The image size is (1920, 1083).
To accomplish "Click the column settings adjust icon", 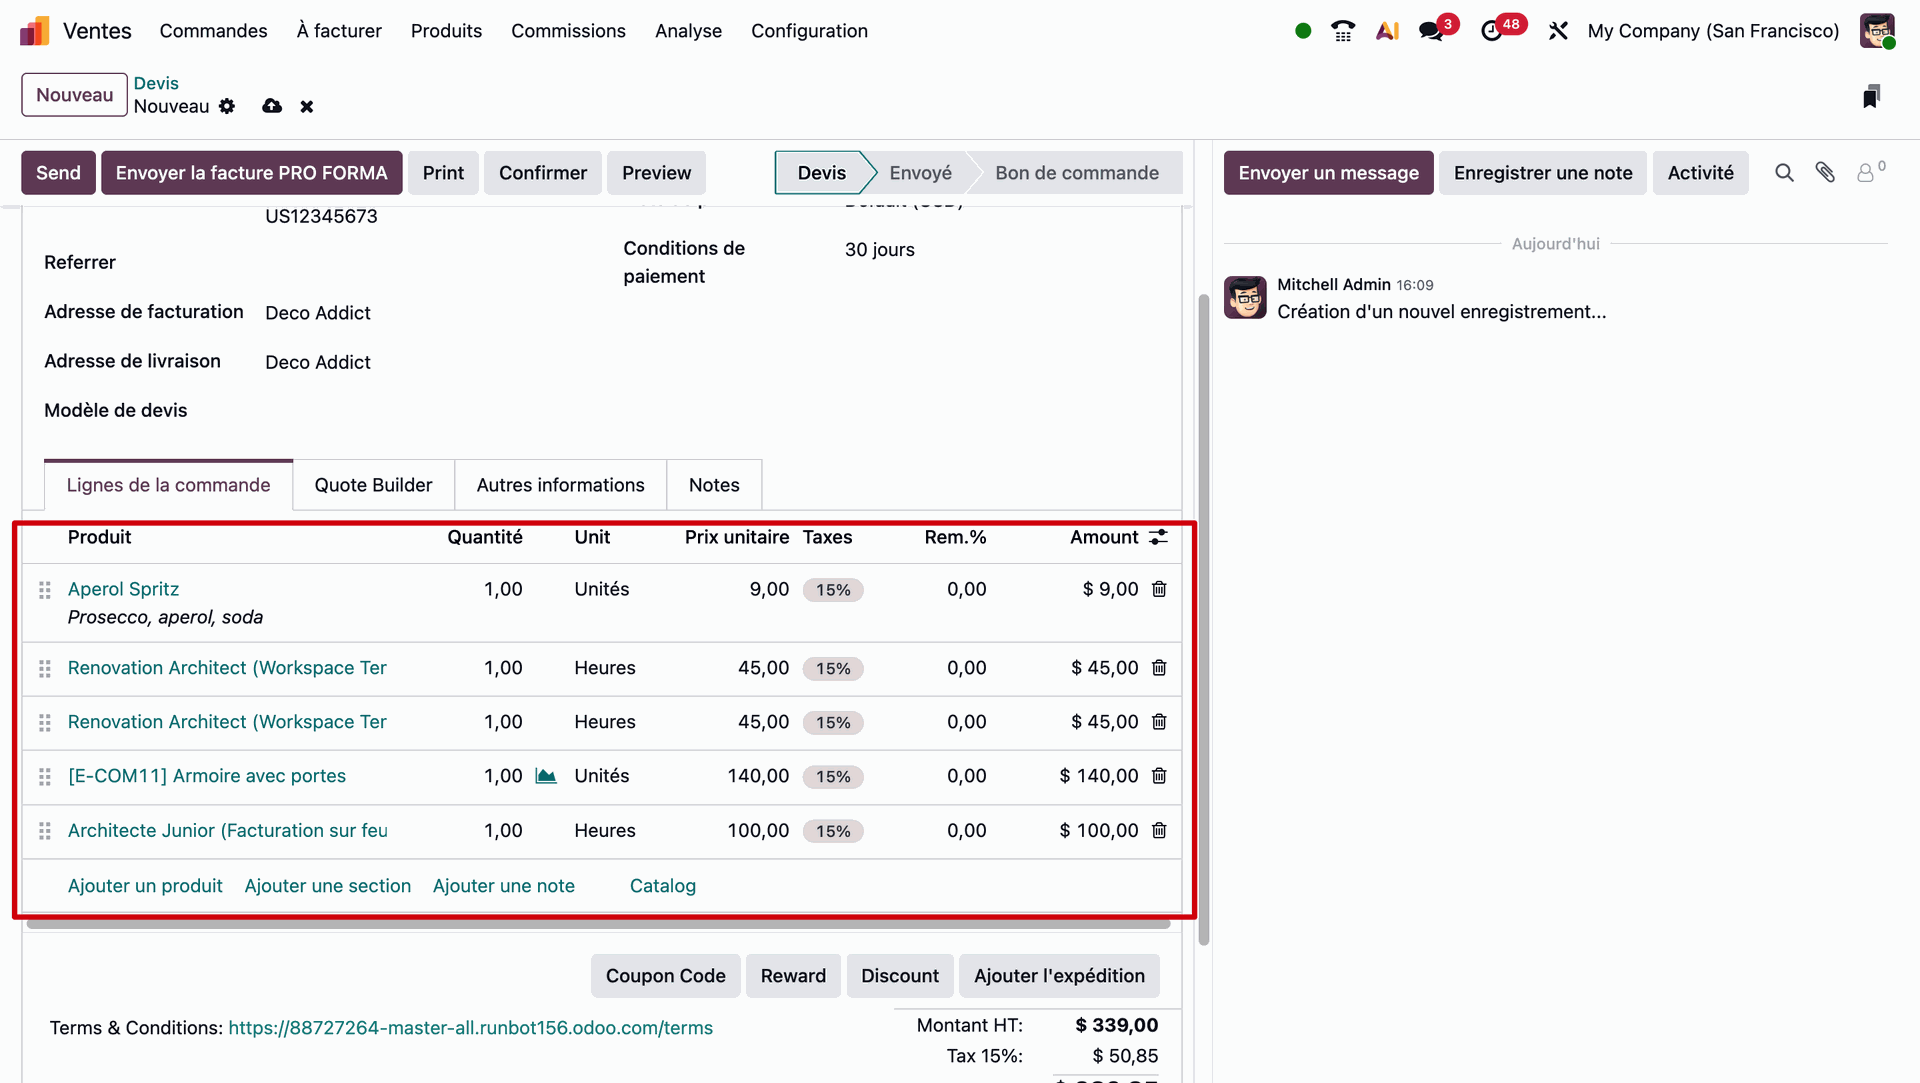I will click(x=1158, y=538).
